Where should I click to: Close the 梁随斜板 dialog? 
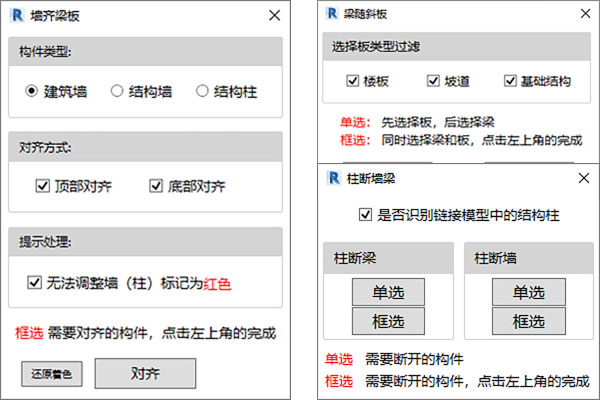pyautogui.click(x=582, y=15)
